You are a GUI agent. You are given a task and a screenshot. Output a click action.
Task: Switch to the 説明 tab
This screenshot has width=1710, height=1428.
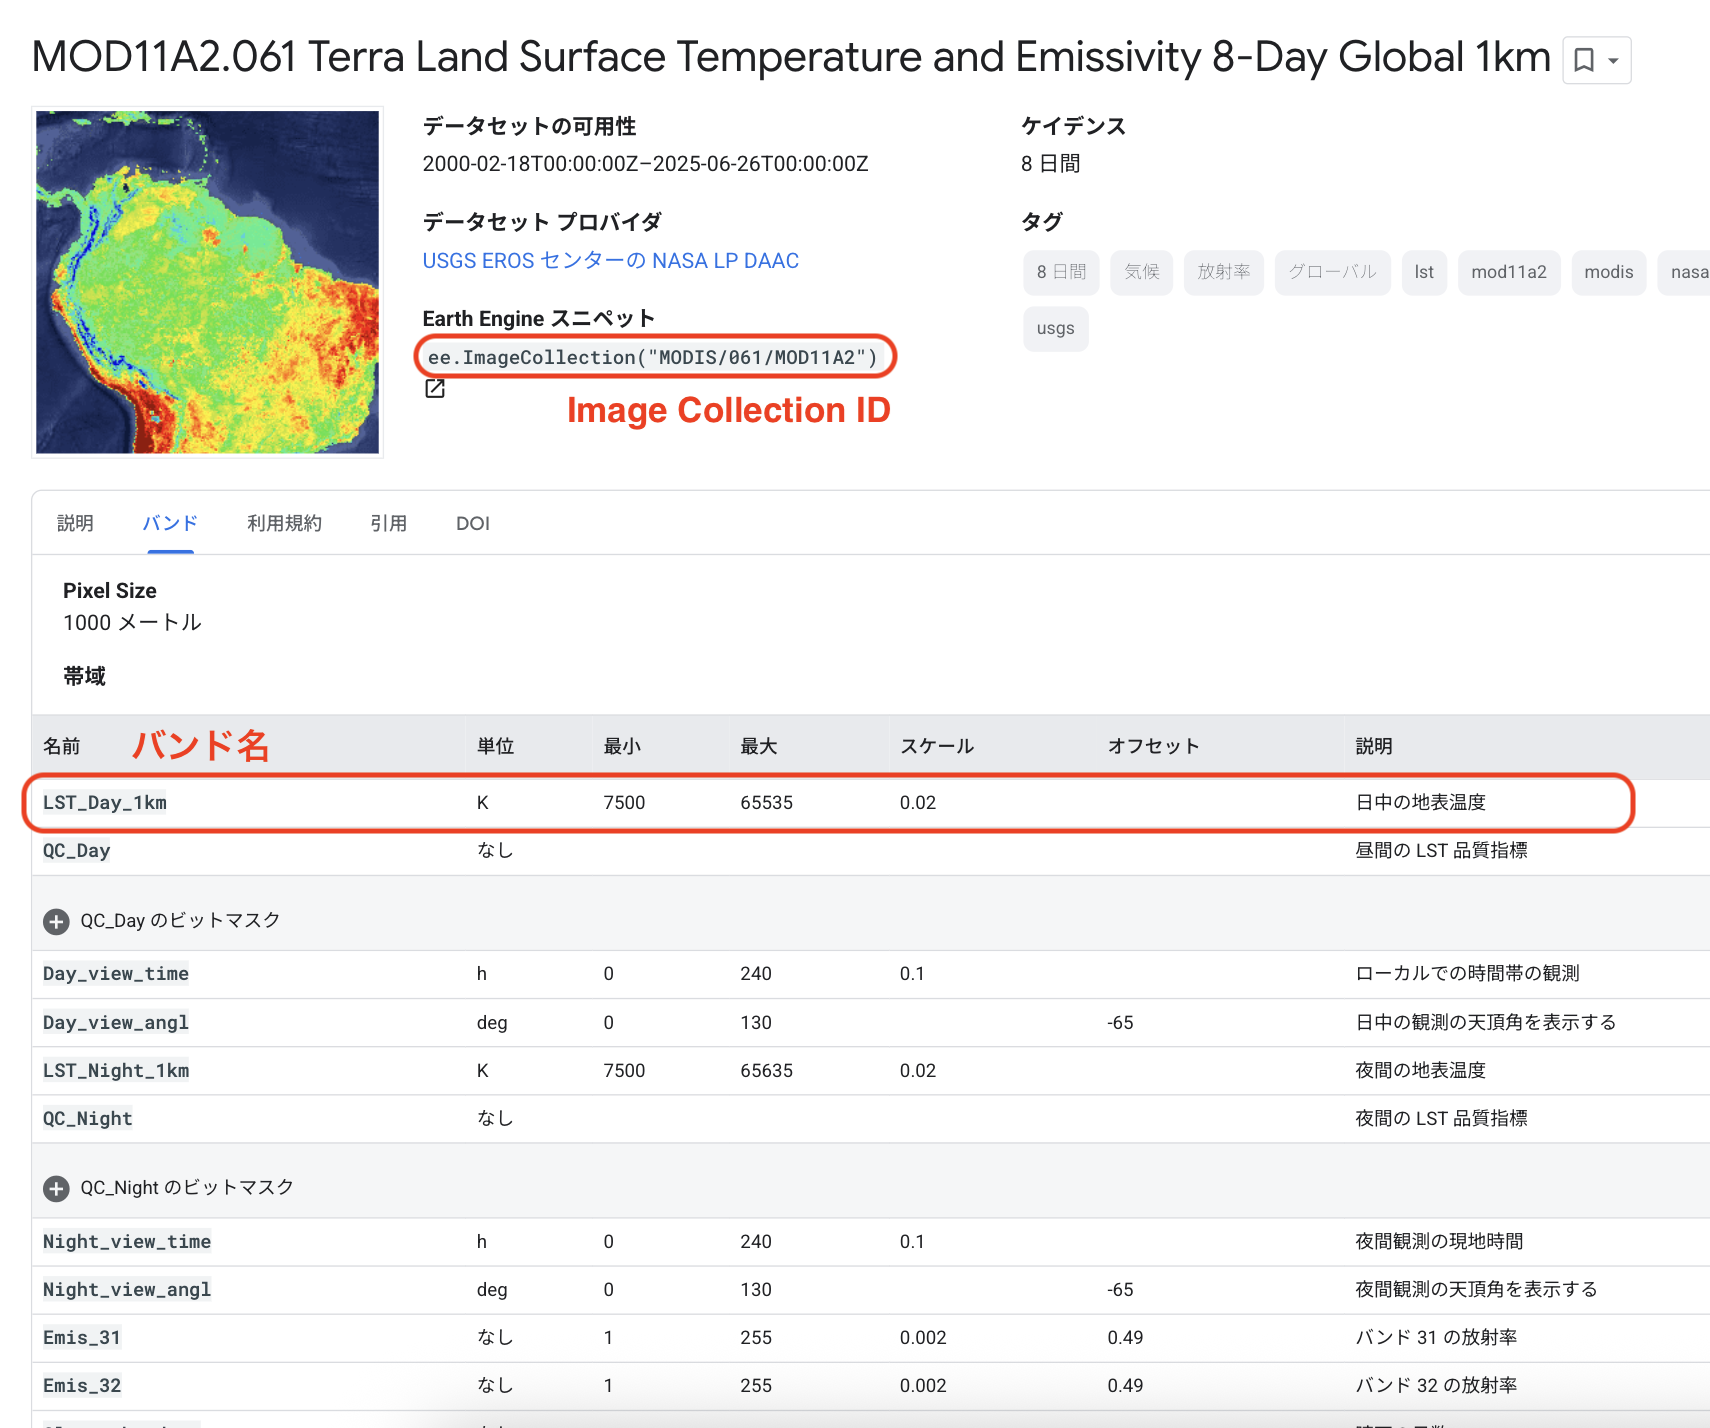click(75, 523)
